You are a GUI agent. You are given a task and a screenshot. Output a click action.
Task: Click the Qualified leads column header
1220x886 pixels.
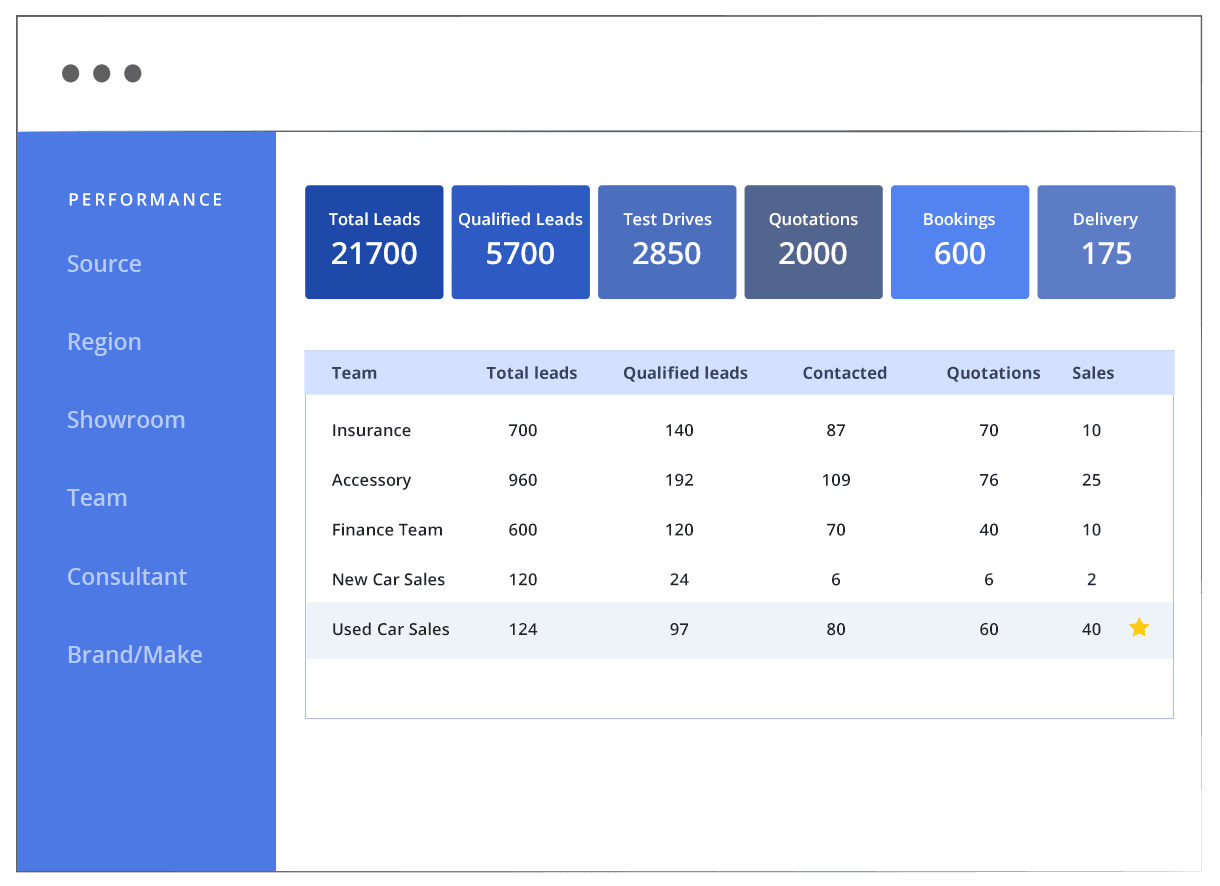pos(685,373)
